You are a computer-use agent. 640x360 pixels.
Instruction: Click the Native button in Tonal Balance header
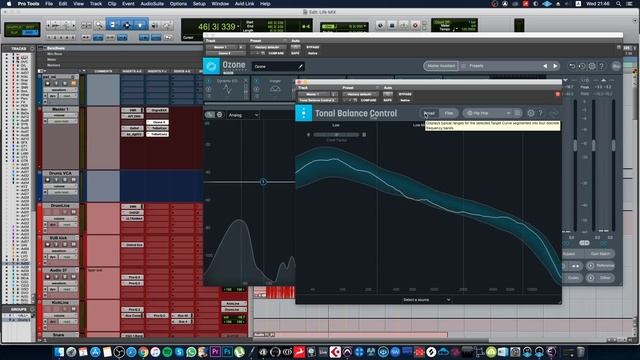click(x=405, y=100)
